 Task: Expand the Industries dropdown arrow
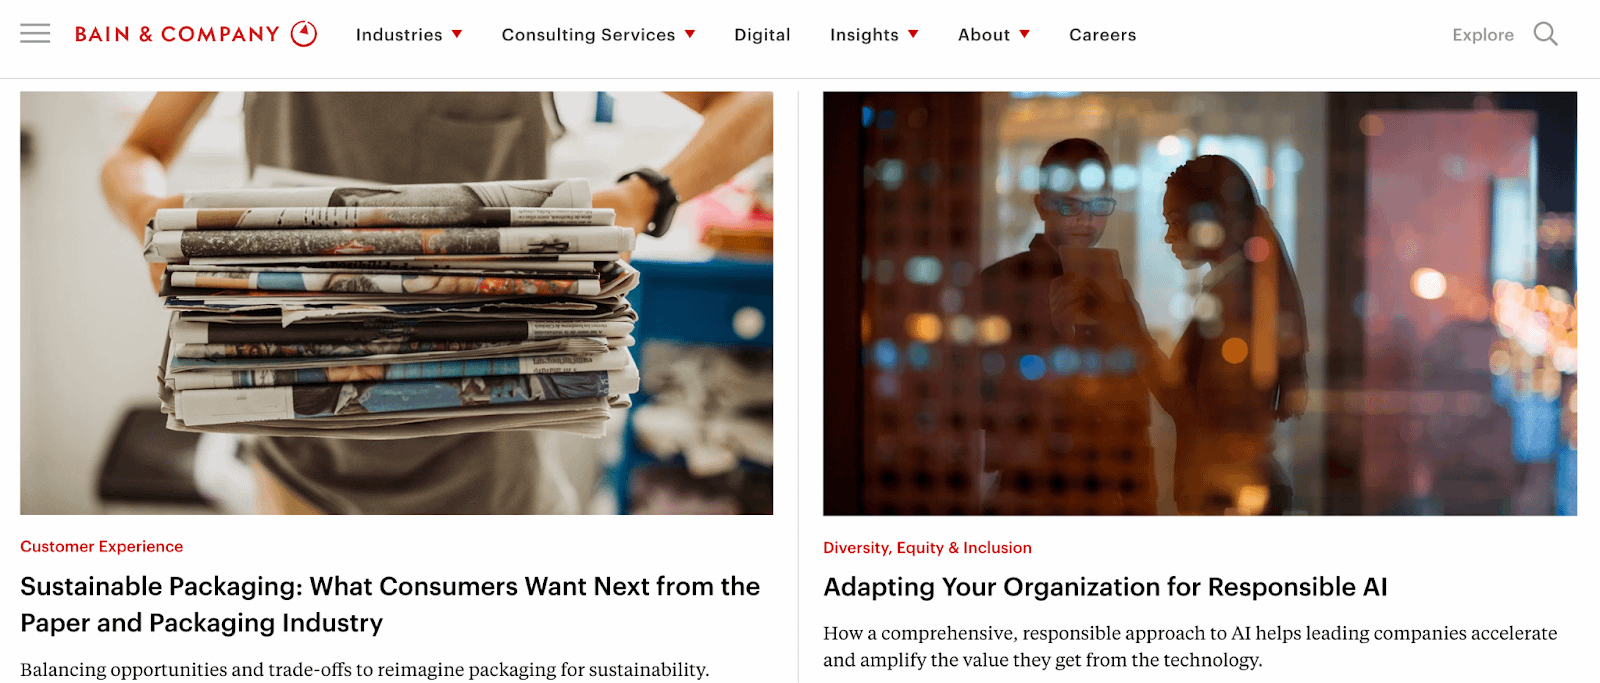(457, 34)
